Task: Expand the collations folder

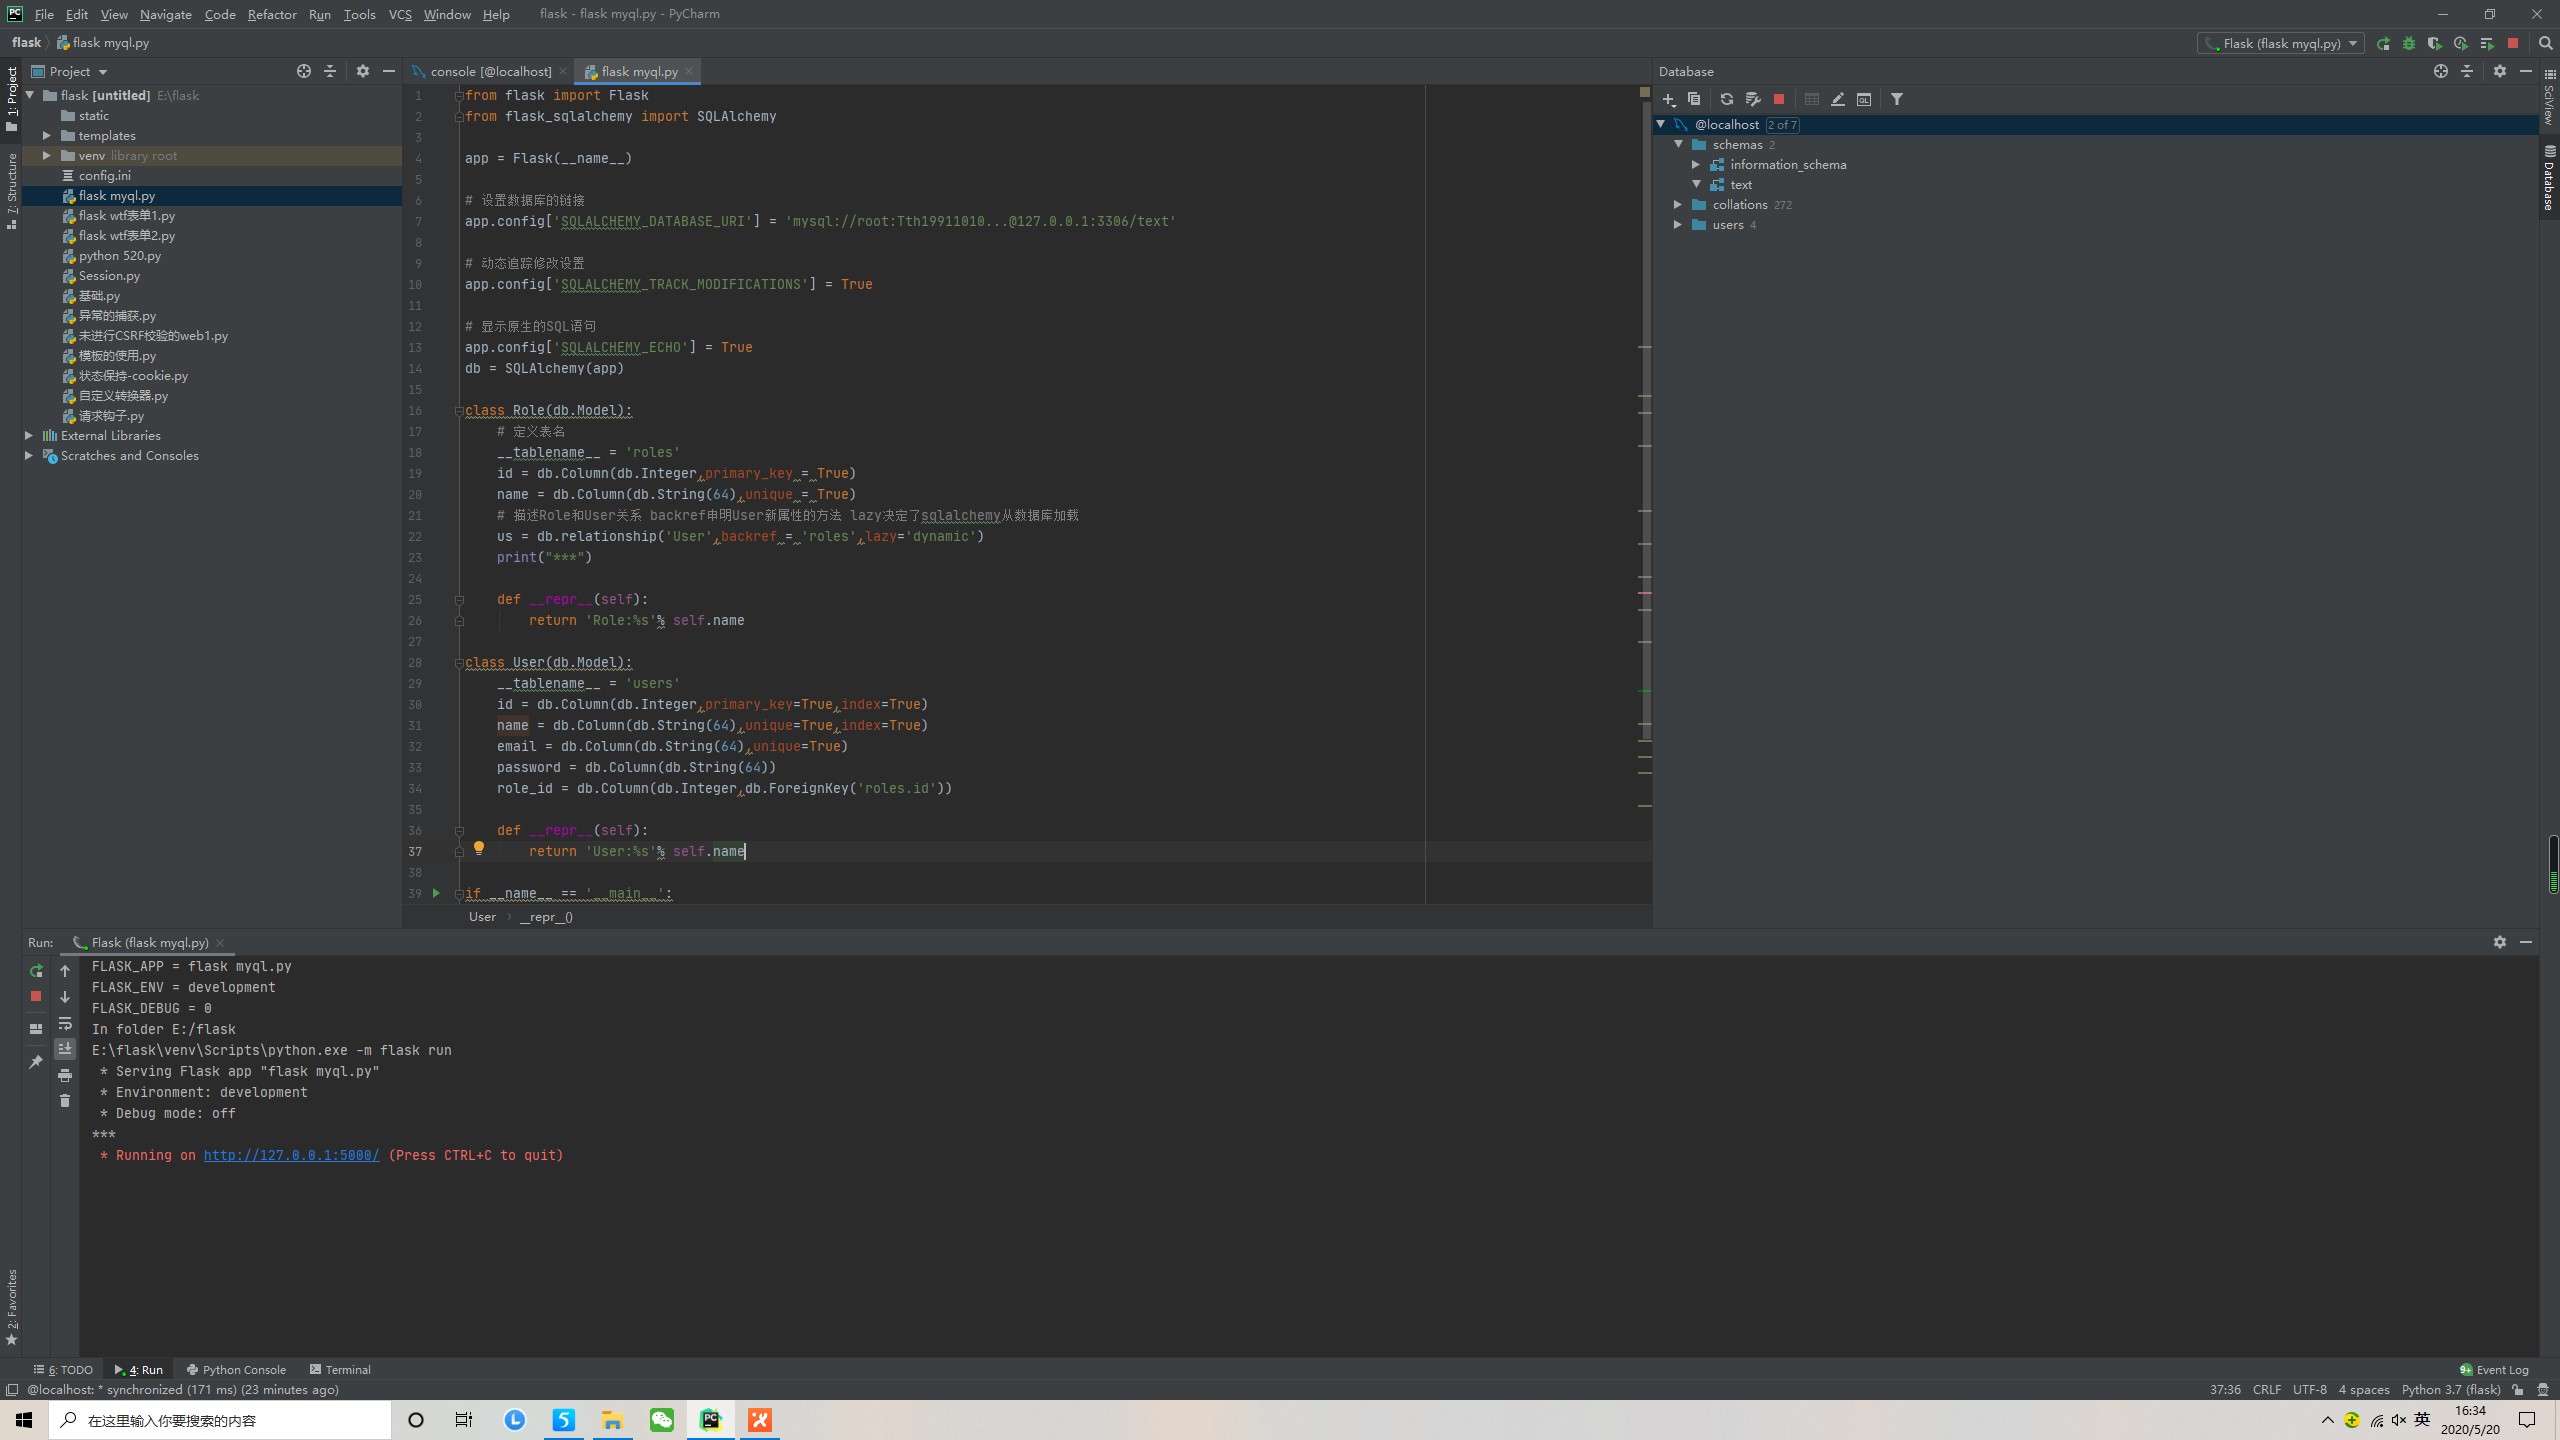Action: point(1679,204)
